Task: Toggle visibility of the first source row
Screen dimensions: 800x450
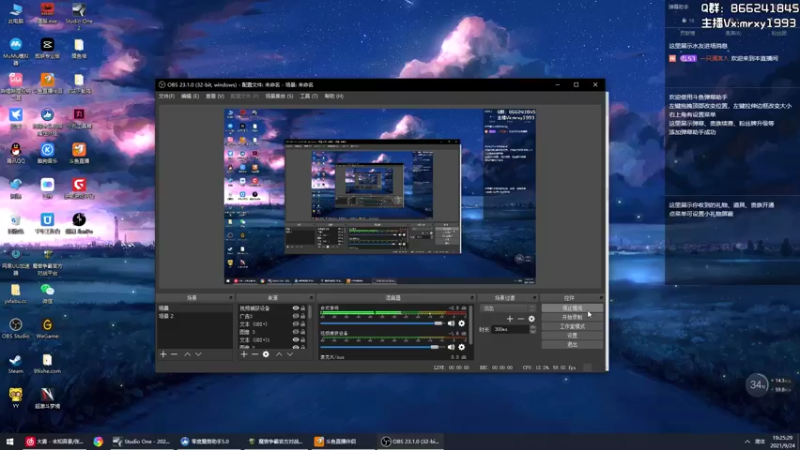Action: click(295, 308)
